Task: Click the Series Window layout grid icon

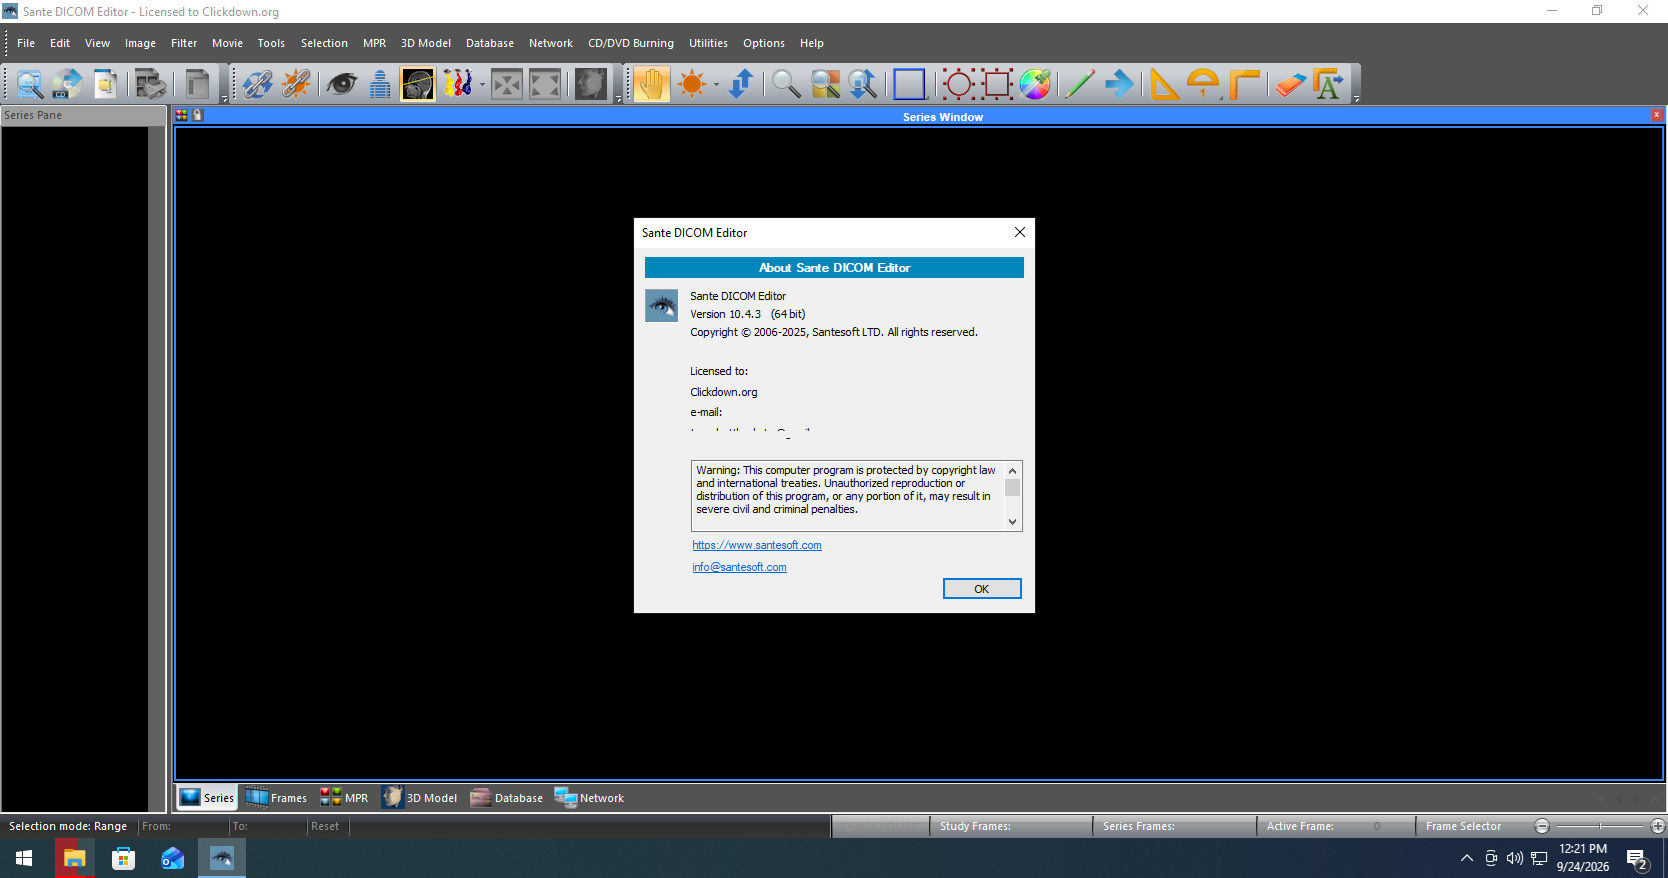Action: [182, 116]
